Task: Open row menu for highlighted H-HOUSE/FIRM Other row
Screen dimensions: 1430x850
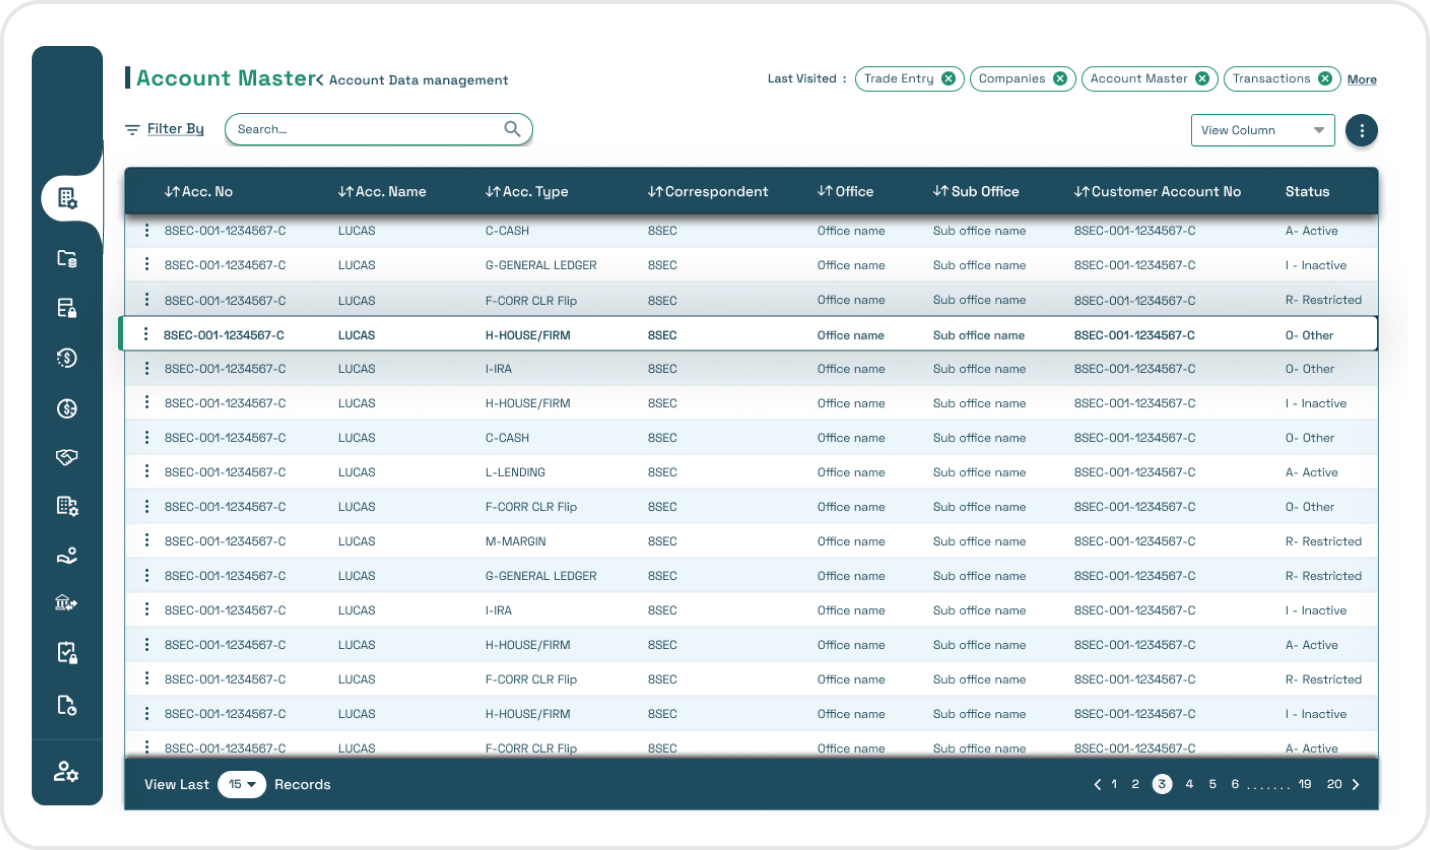Action: 147,335
